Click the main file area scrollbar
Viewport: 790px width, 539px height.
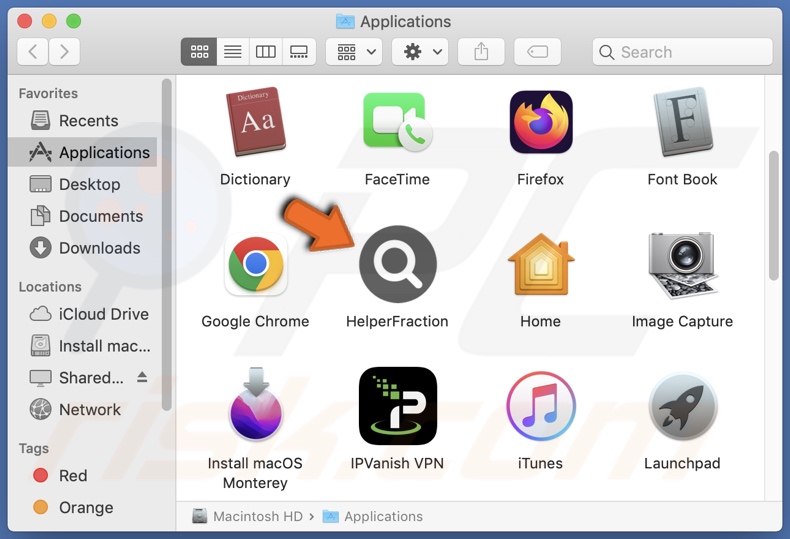pos(774,216)
